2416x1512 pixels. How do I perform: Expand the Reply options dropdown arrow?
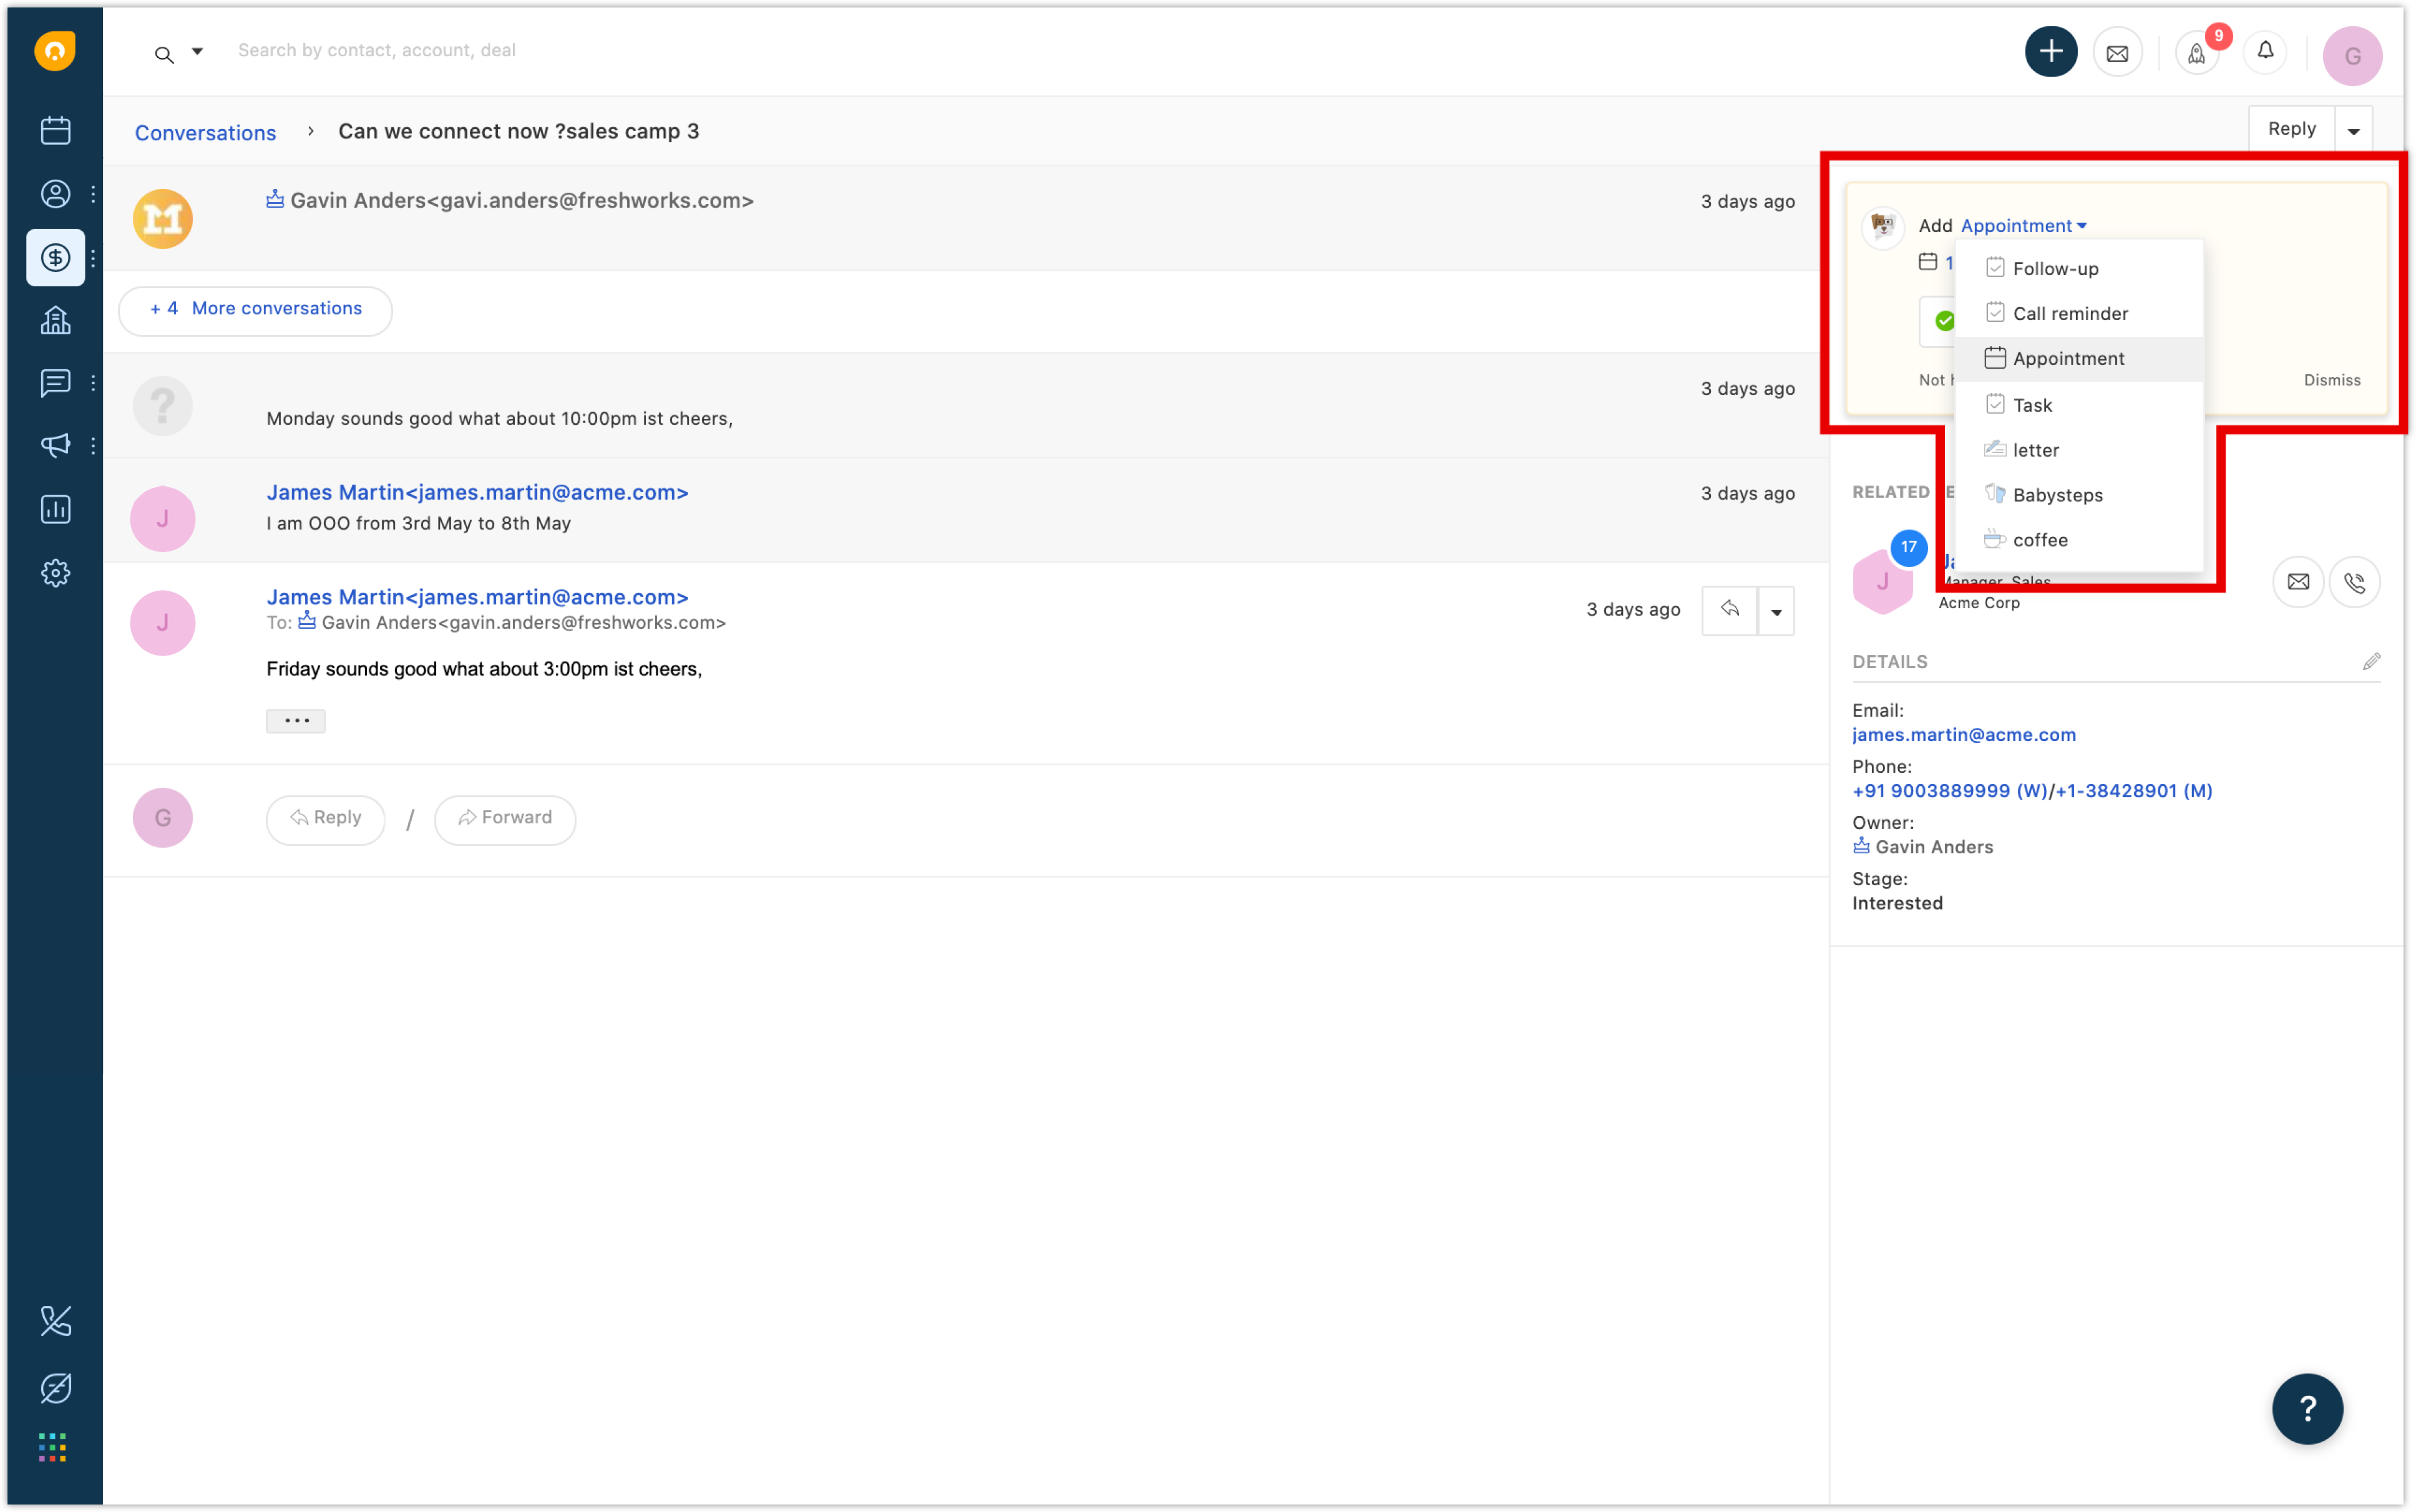tap(2353, 131)
